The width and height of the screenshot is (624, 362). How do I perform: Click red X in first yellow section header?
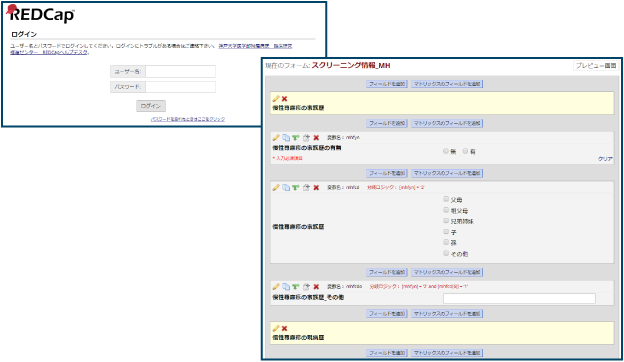[284, 99]
